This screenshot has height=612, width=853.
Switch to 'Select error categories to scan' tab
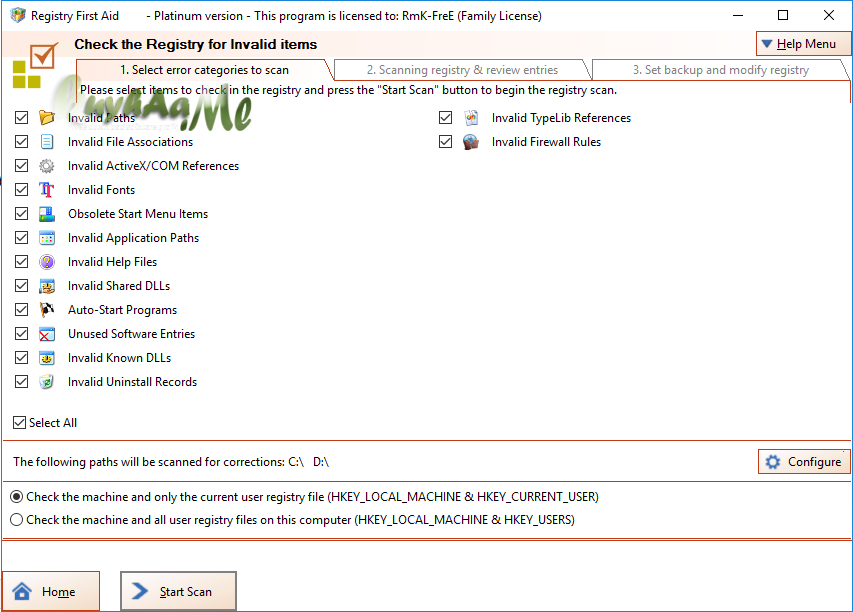(205, 70)
